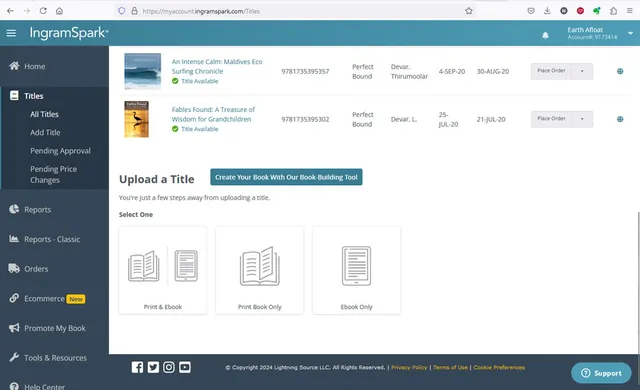Image resolution: width=640 pixels, height=390 pixels.
Task: Open the Instagram footer icon
Action: pos(169,367)
